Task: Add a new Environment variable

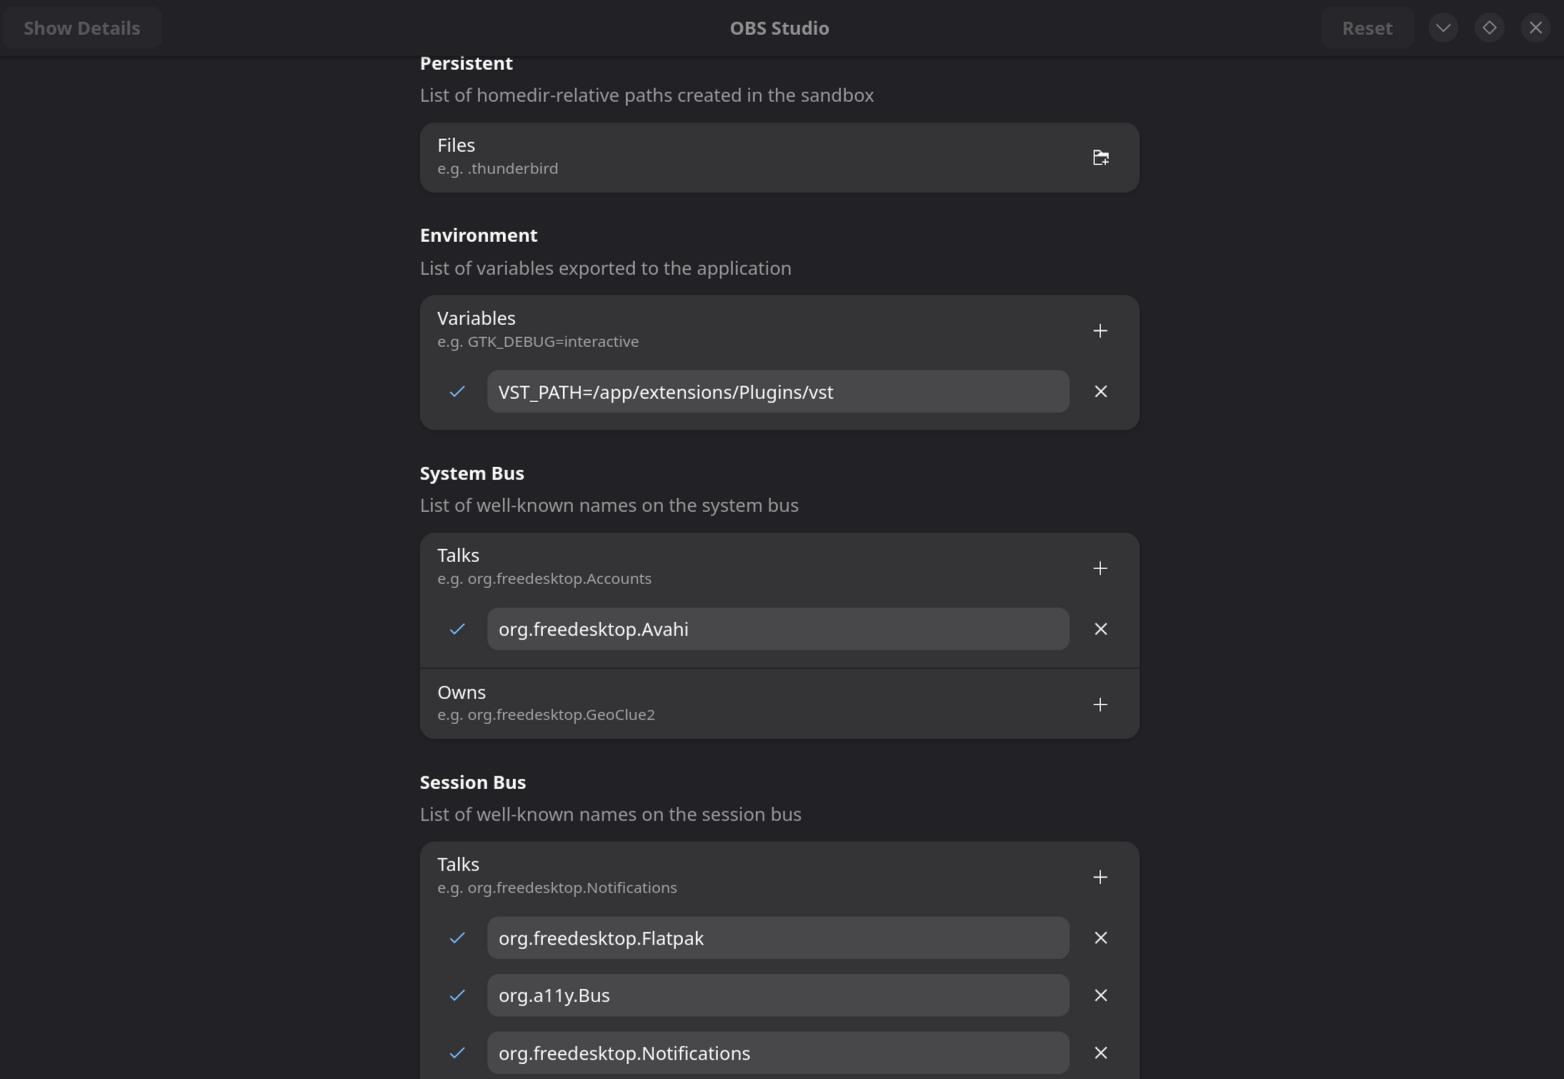Action: click(x=1100, y=330)
